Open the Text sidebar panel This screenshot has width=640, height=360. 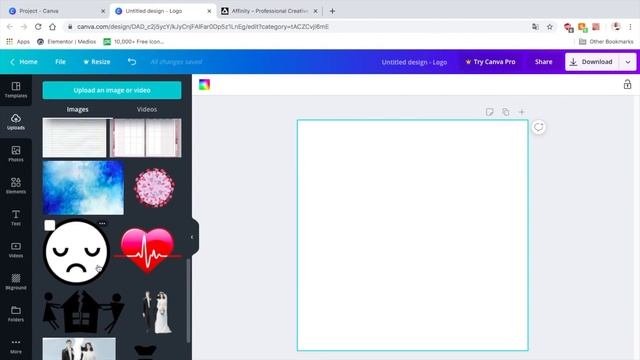[x=16, y=218]
